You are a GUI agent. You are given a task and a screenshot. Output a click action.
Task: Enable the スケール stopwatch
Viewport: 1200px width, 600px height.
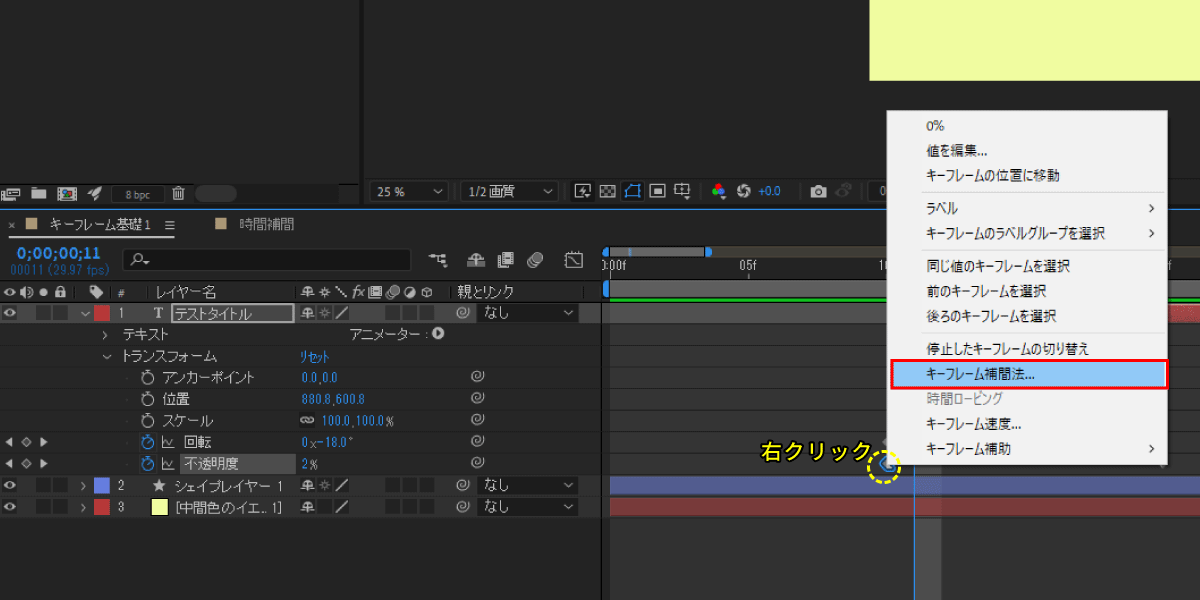pos(148,420)
